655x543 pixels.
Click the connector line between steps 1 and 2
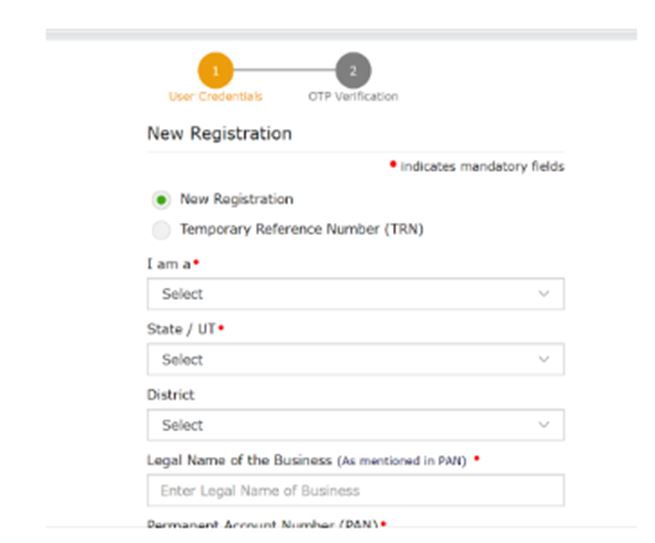click(284, 70)
